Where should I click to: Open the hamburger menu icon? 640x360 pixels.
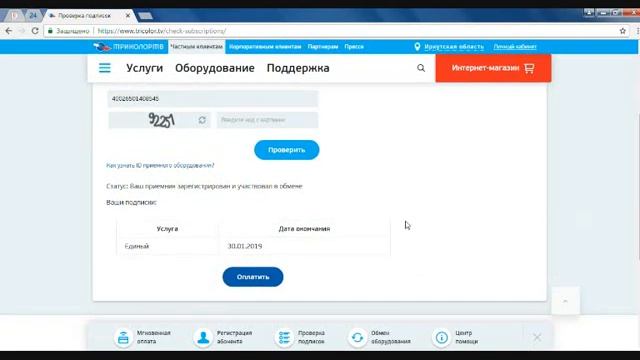coord(104,68)
